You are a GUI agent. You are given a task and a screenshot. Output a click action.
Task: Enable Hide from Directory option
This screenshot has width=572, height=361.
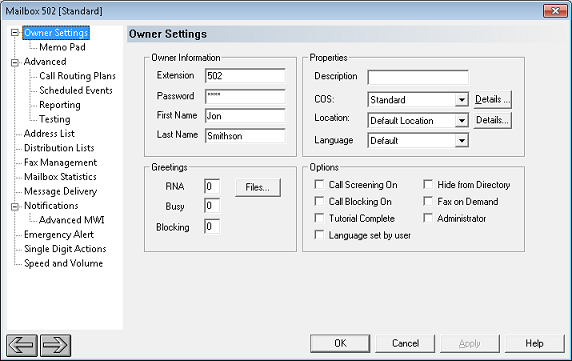click(x=428, y=185)
